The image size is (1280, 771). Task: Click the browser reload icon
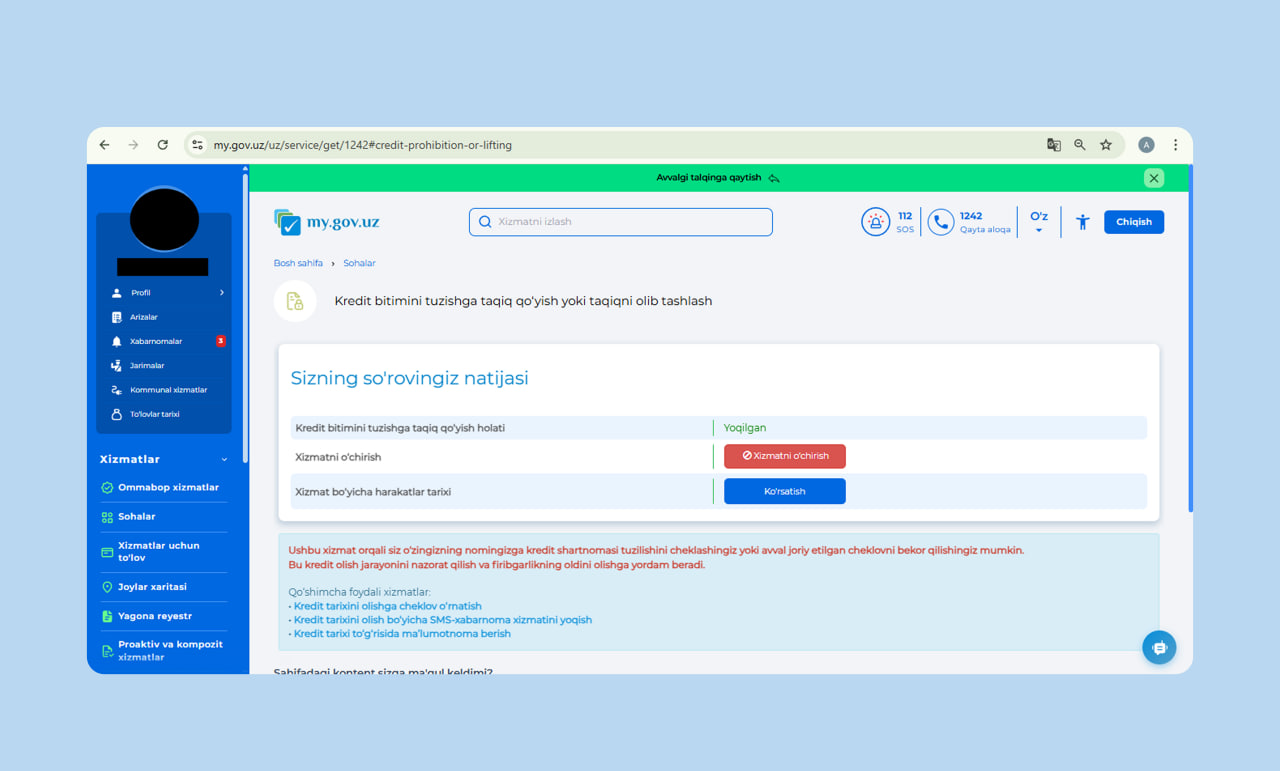coord(162,145)
